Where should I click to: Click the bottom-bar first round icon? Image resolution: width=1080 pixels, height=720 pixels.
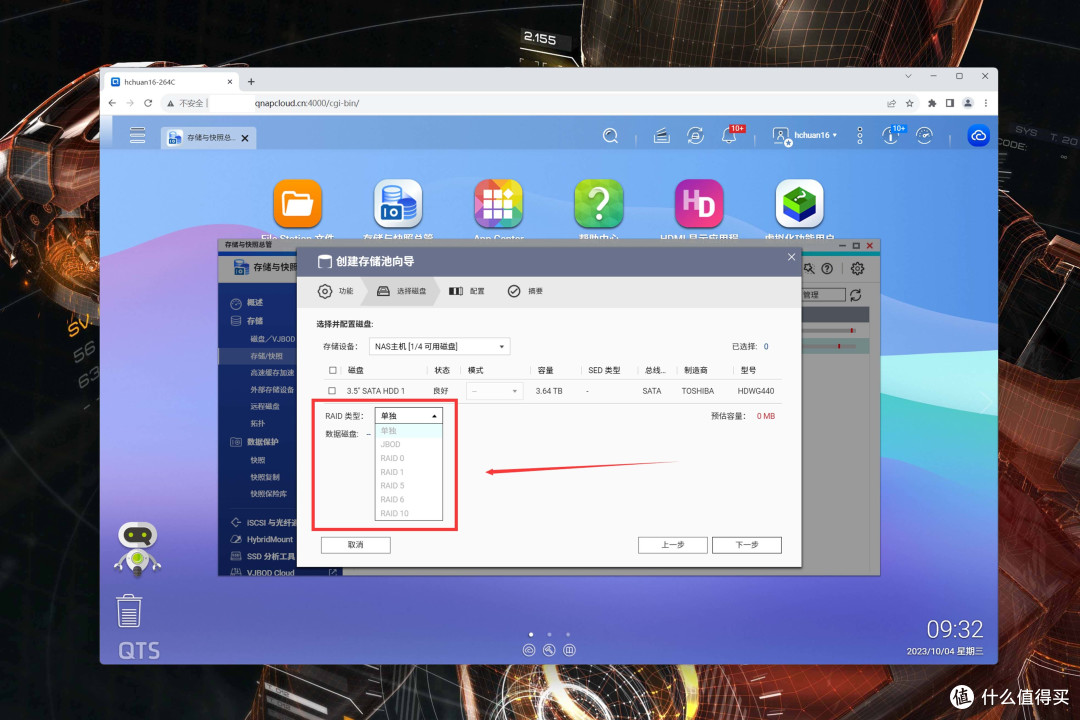(529, 650)
